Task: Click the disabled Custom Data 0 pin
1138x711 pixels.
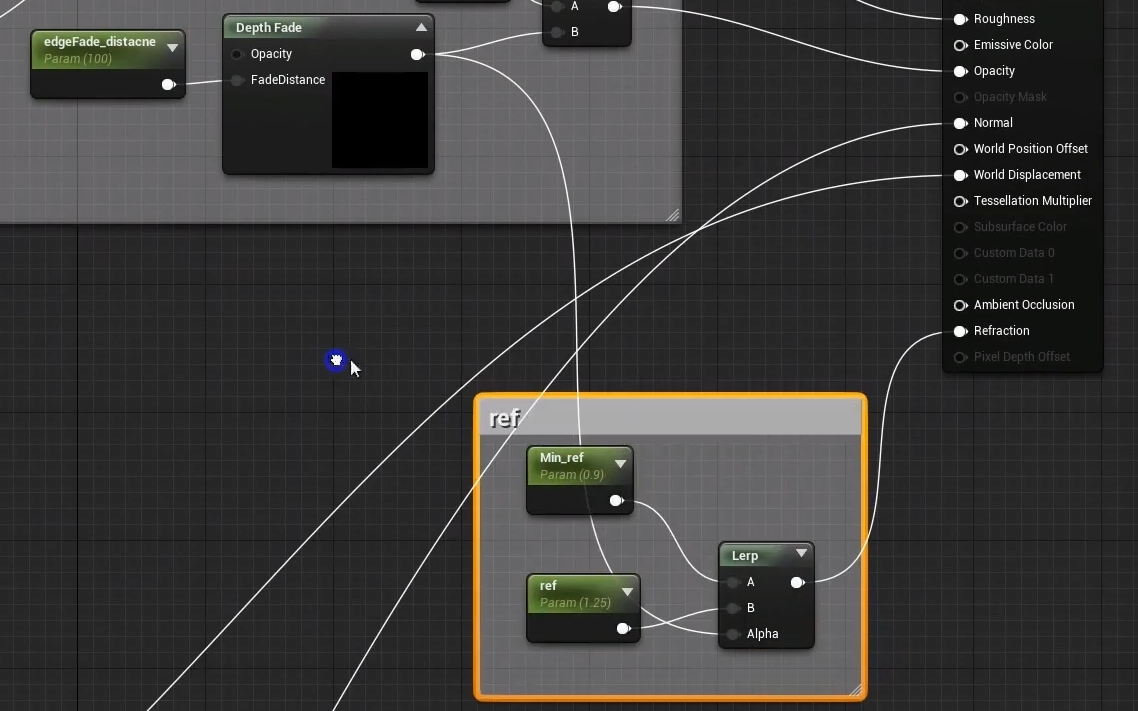Action: (960, 253)
